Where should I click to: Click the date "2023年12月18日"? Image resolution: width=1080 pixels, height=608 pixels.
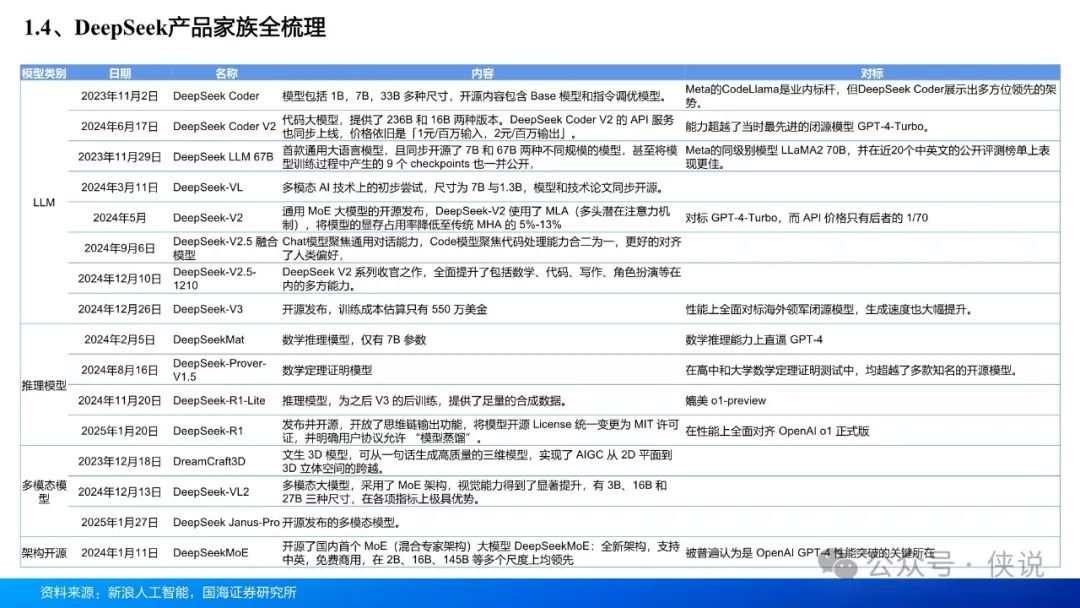point(120,461)
